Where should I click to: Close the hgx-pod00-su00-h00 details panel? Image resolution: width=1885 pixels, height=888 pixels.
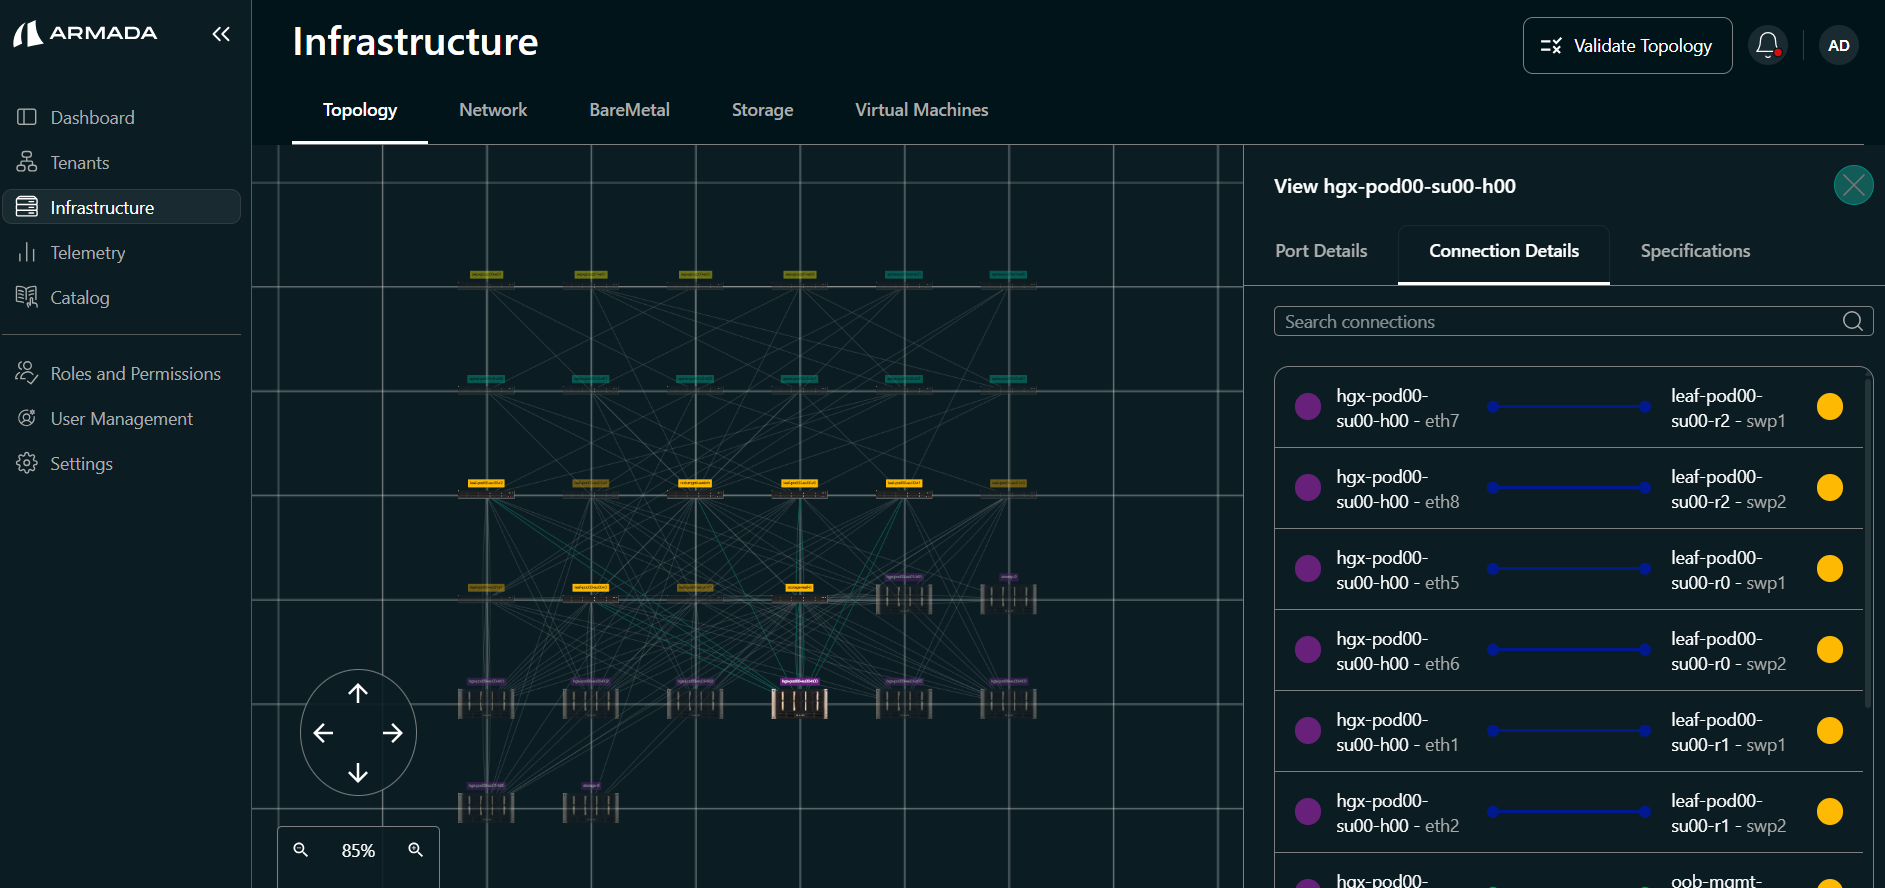click(1853, 185)
